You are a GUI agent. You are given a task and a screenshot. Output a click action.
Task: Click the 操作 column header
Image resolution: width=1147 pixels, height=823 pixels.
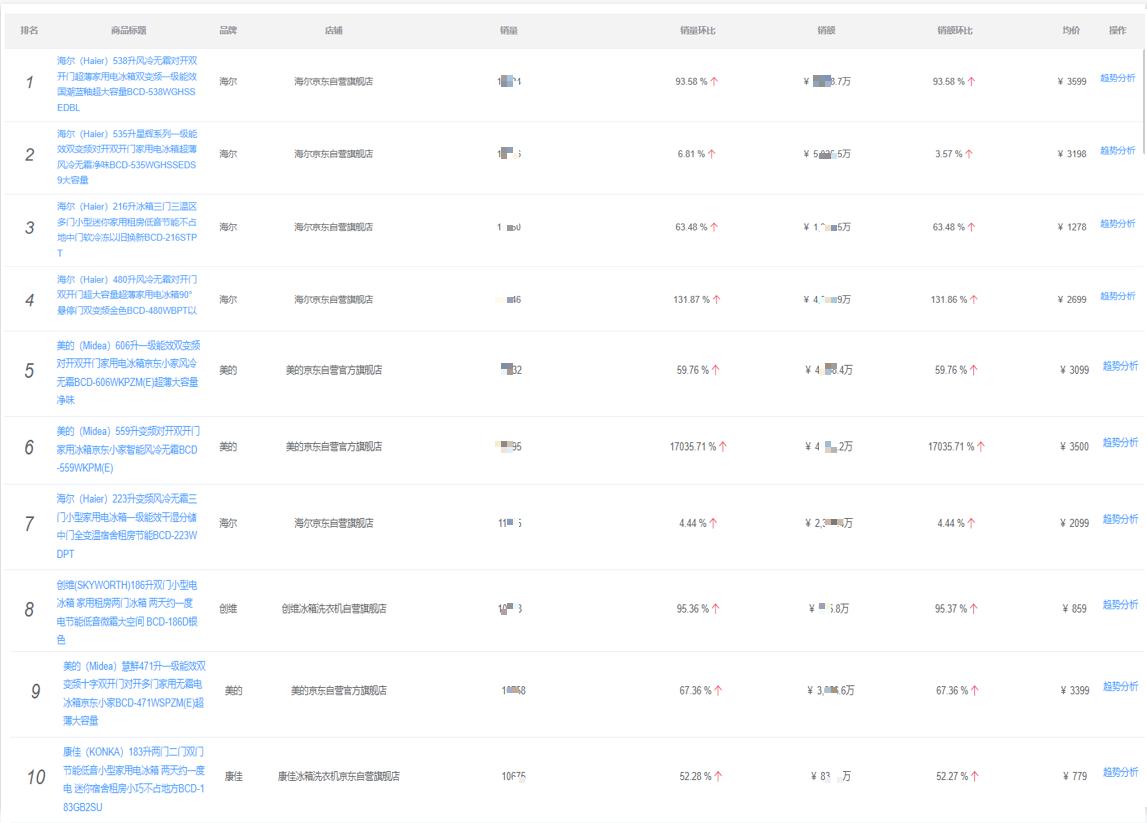tap(1118, 30)
